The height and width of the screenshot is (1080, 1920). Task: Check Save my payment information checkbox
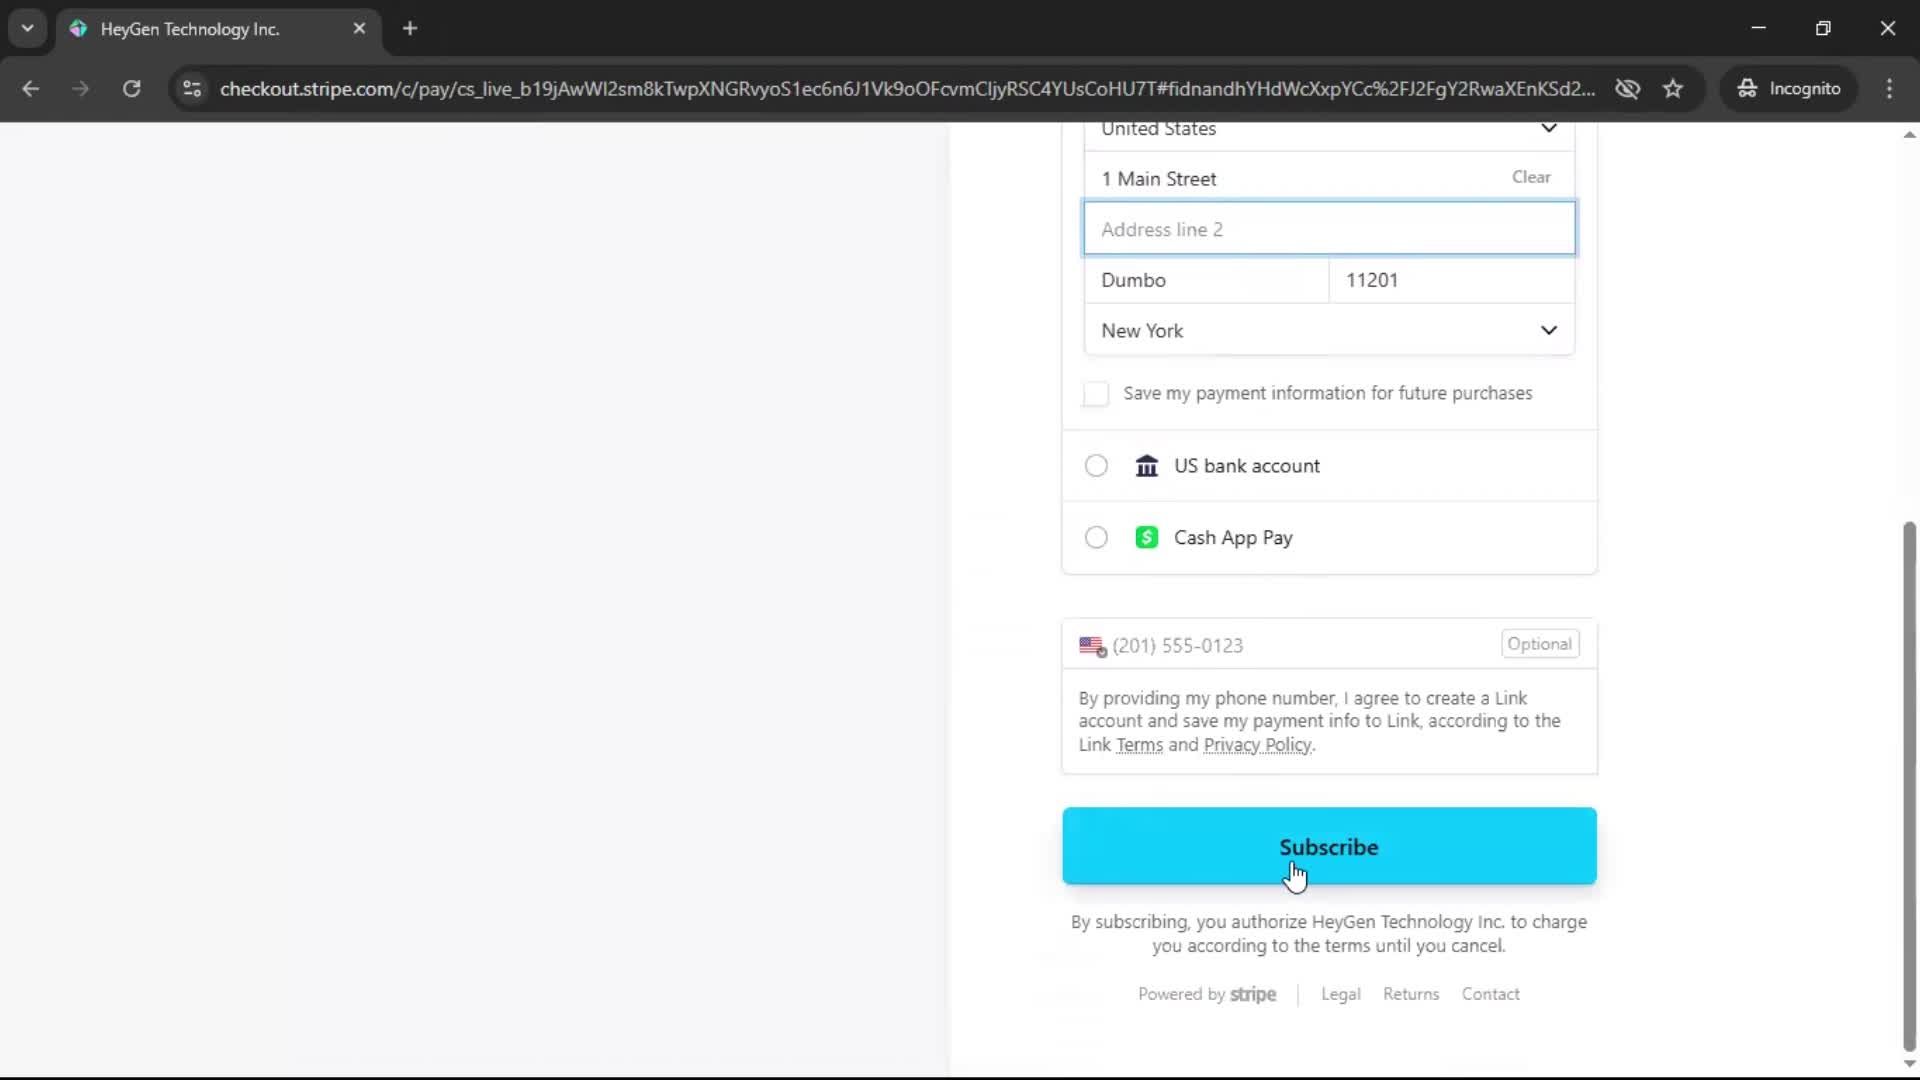(x=1096, y=394)
